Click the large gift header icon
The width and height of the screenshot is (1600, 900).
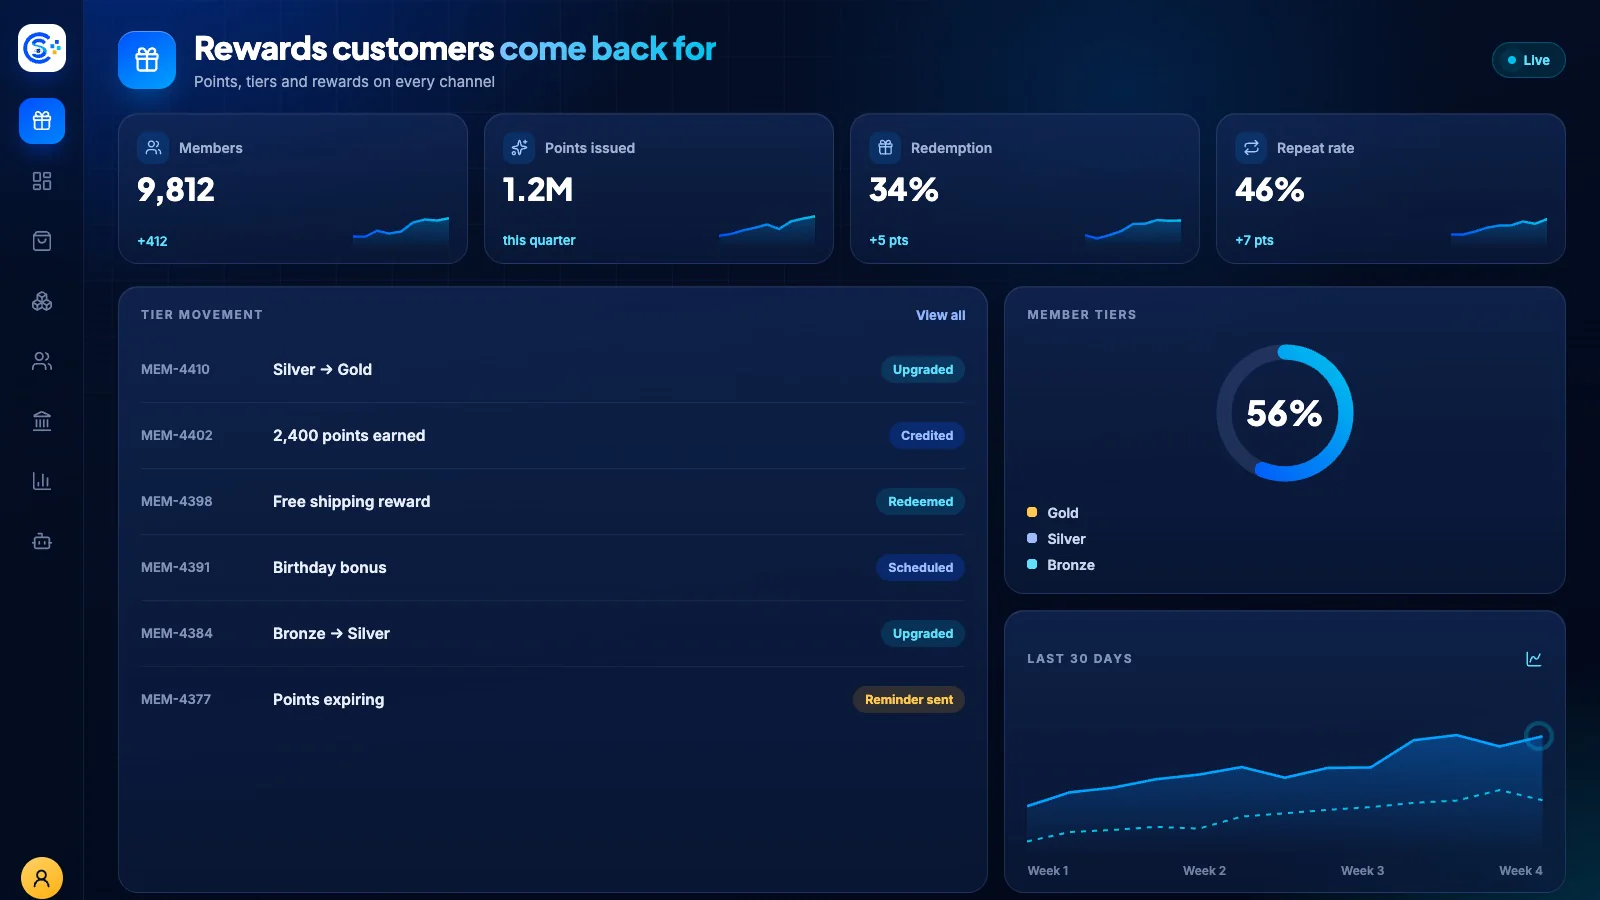point(147,60)
